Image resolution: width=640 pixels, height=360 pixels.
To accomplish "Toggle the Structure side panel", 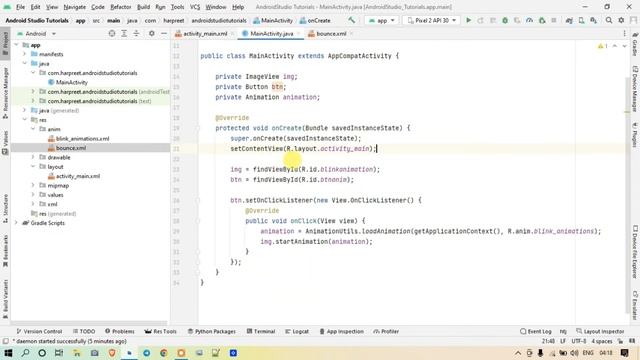I will pyautogui.click(x=5, y=208).
